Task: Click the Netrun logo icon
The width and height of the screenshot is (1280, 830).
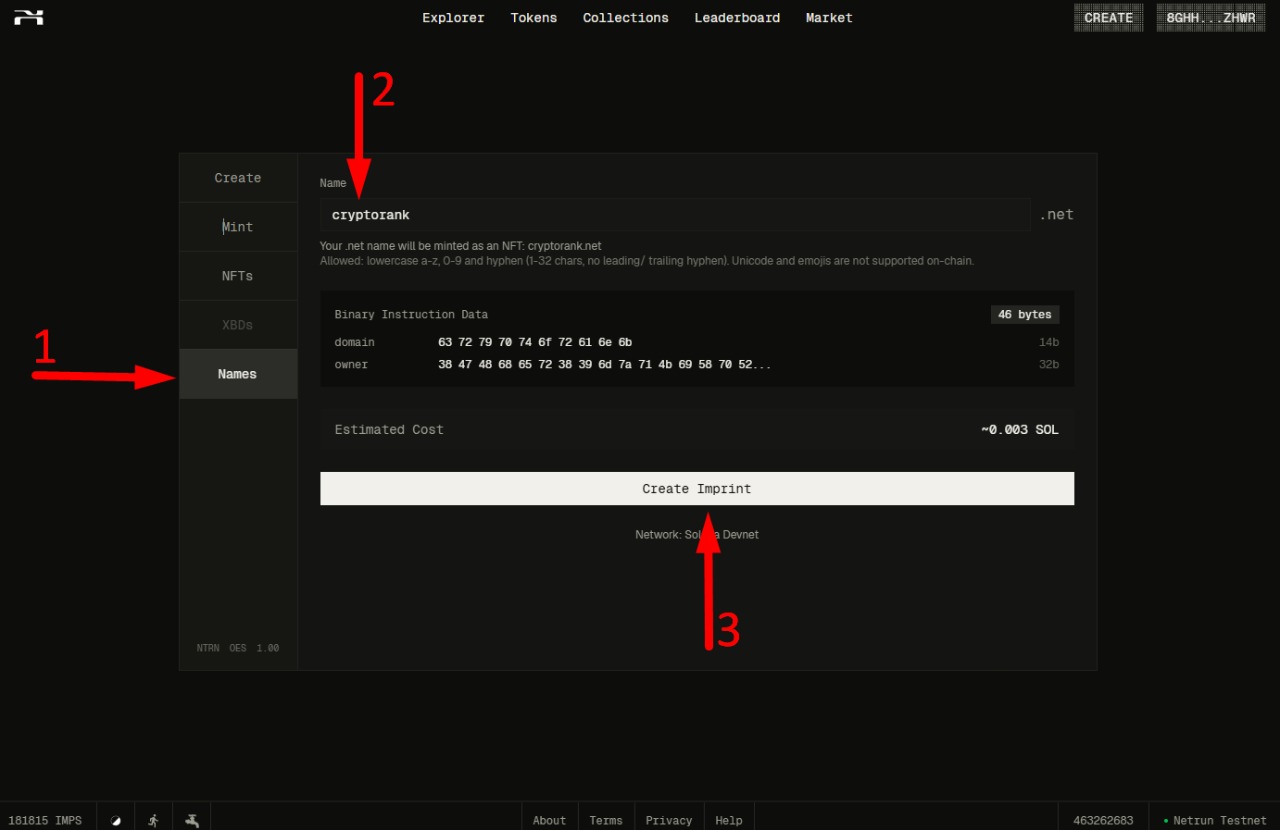Action: tap(28, 17)
